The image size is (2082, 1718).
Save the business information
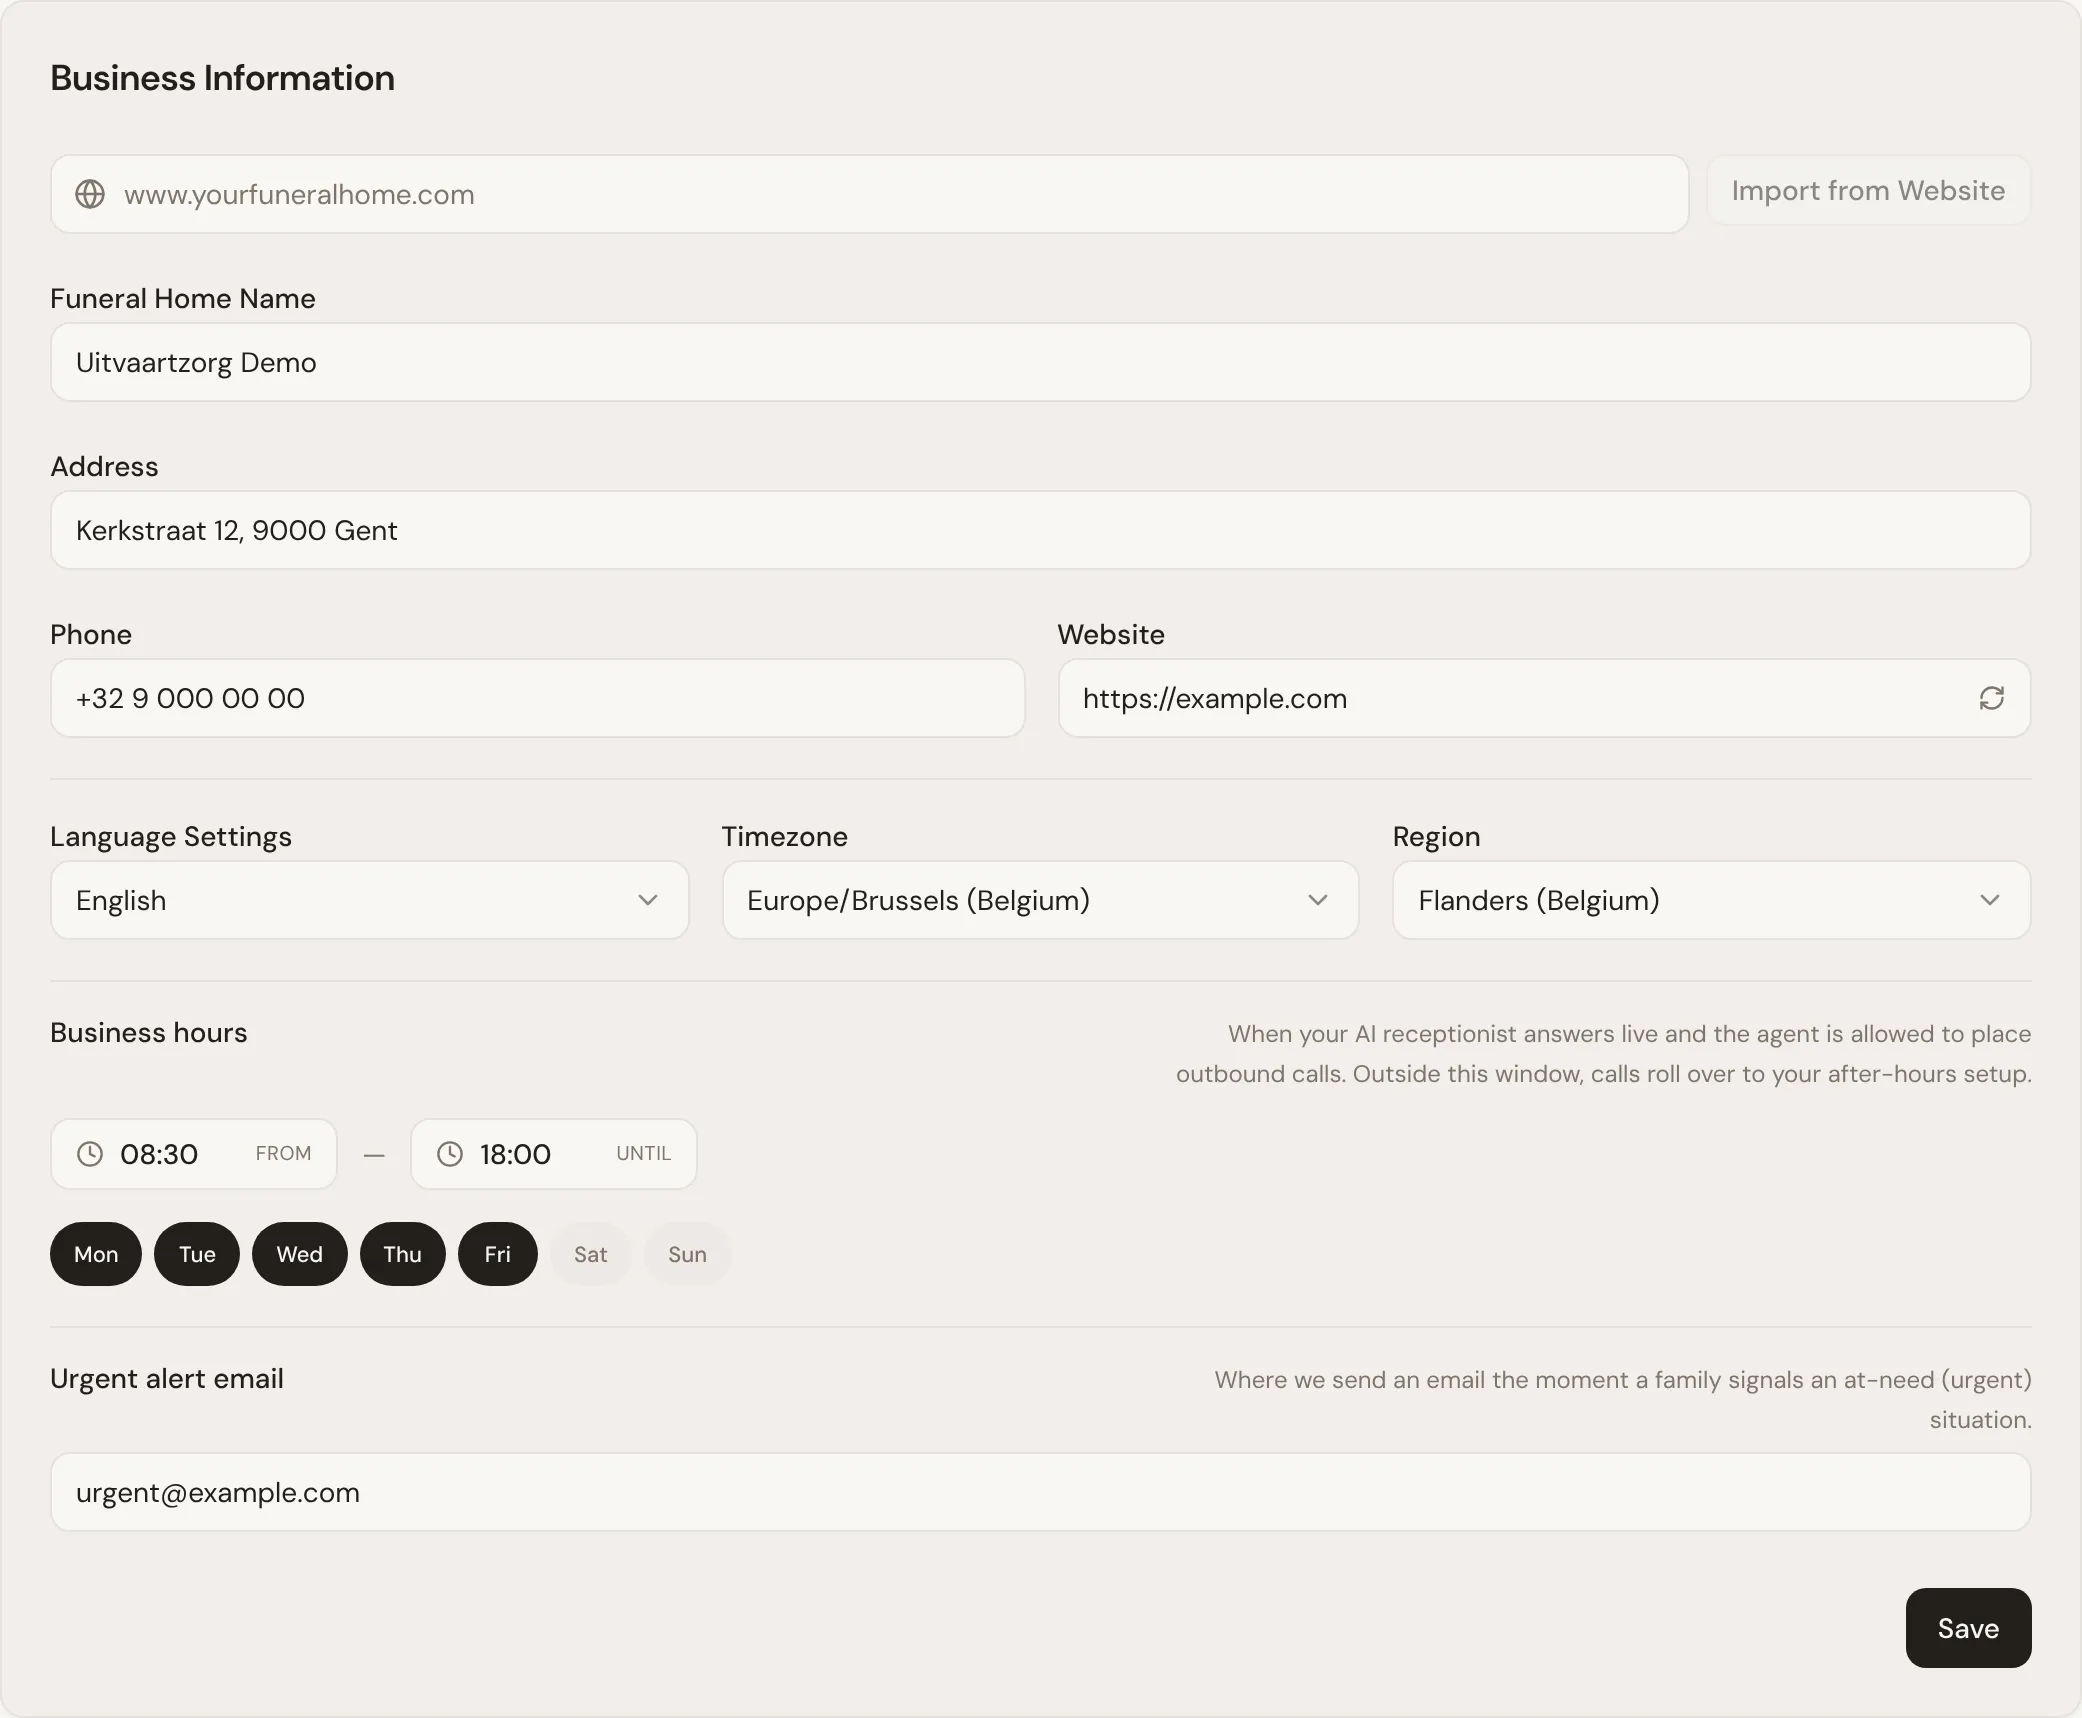point(1968,1628)
